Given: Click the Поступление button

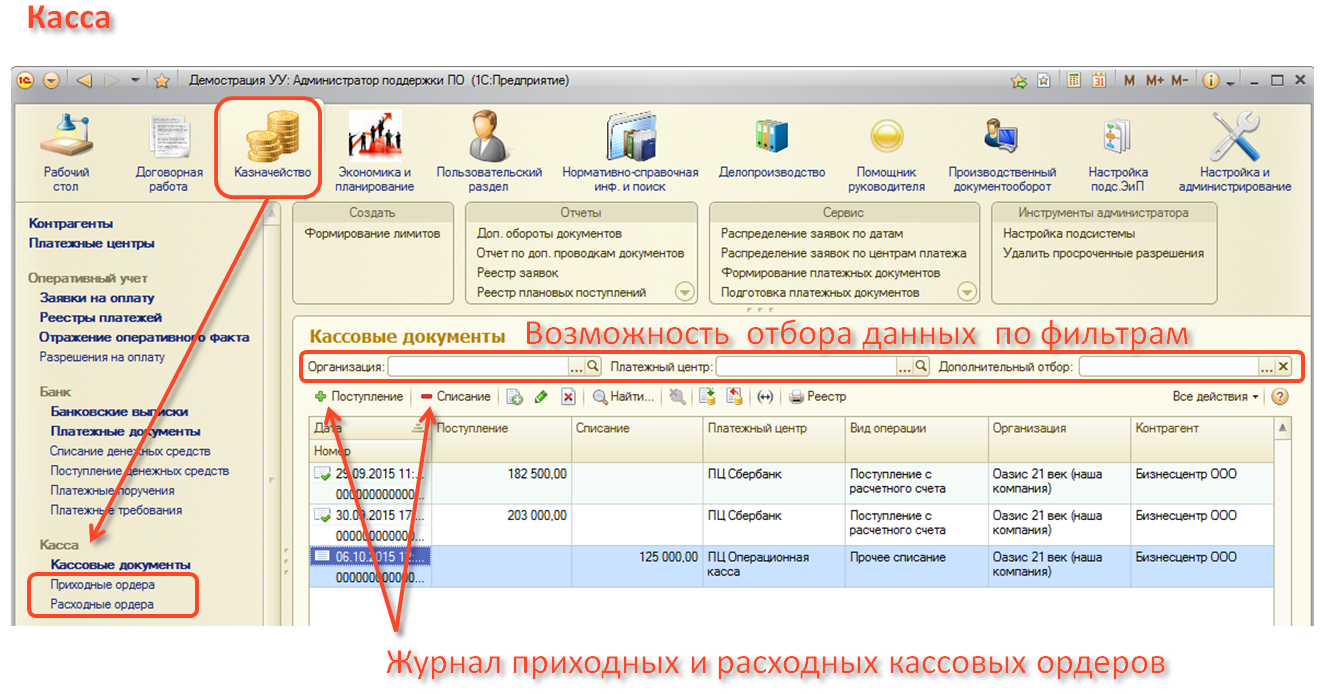Looking at the screenshot, I should pyautogui.click(x=358, y=397).
